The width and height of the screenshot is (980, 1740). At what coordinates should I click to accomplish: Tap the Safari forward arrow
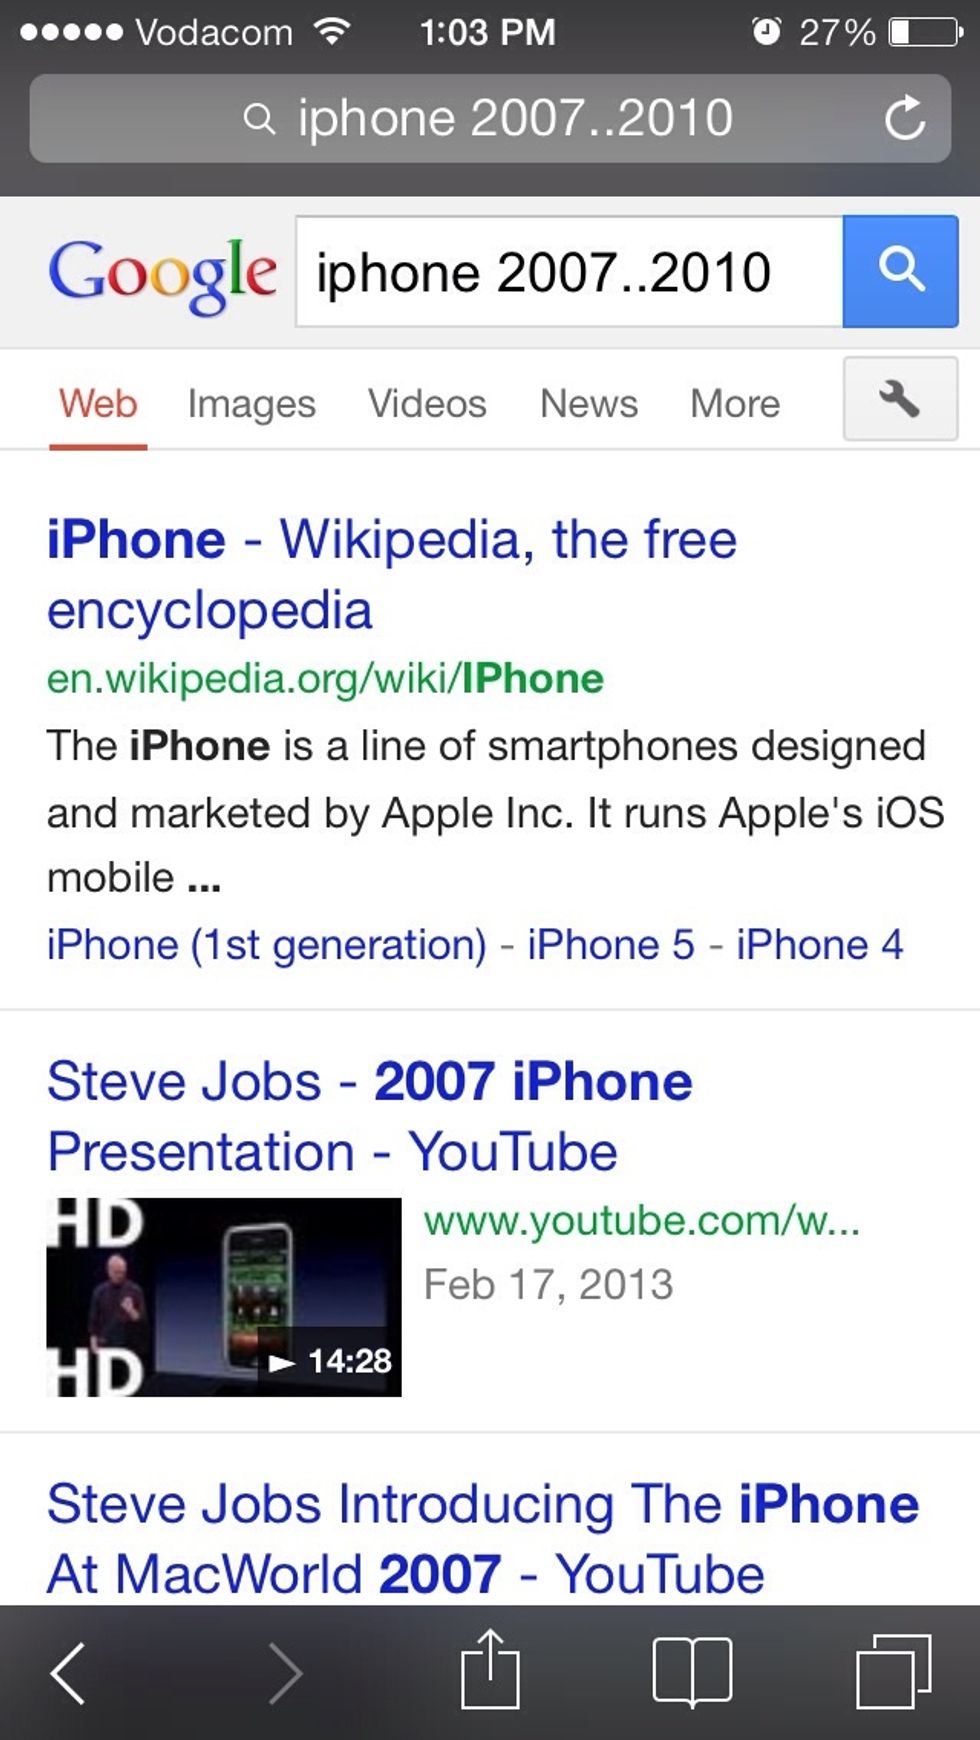[285, 1673]
